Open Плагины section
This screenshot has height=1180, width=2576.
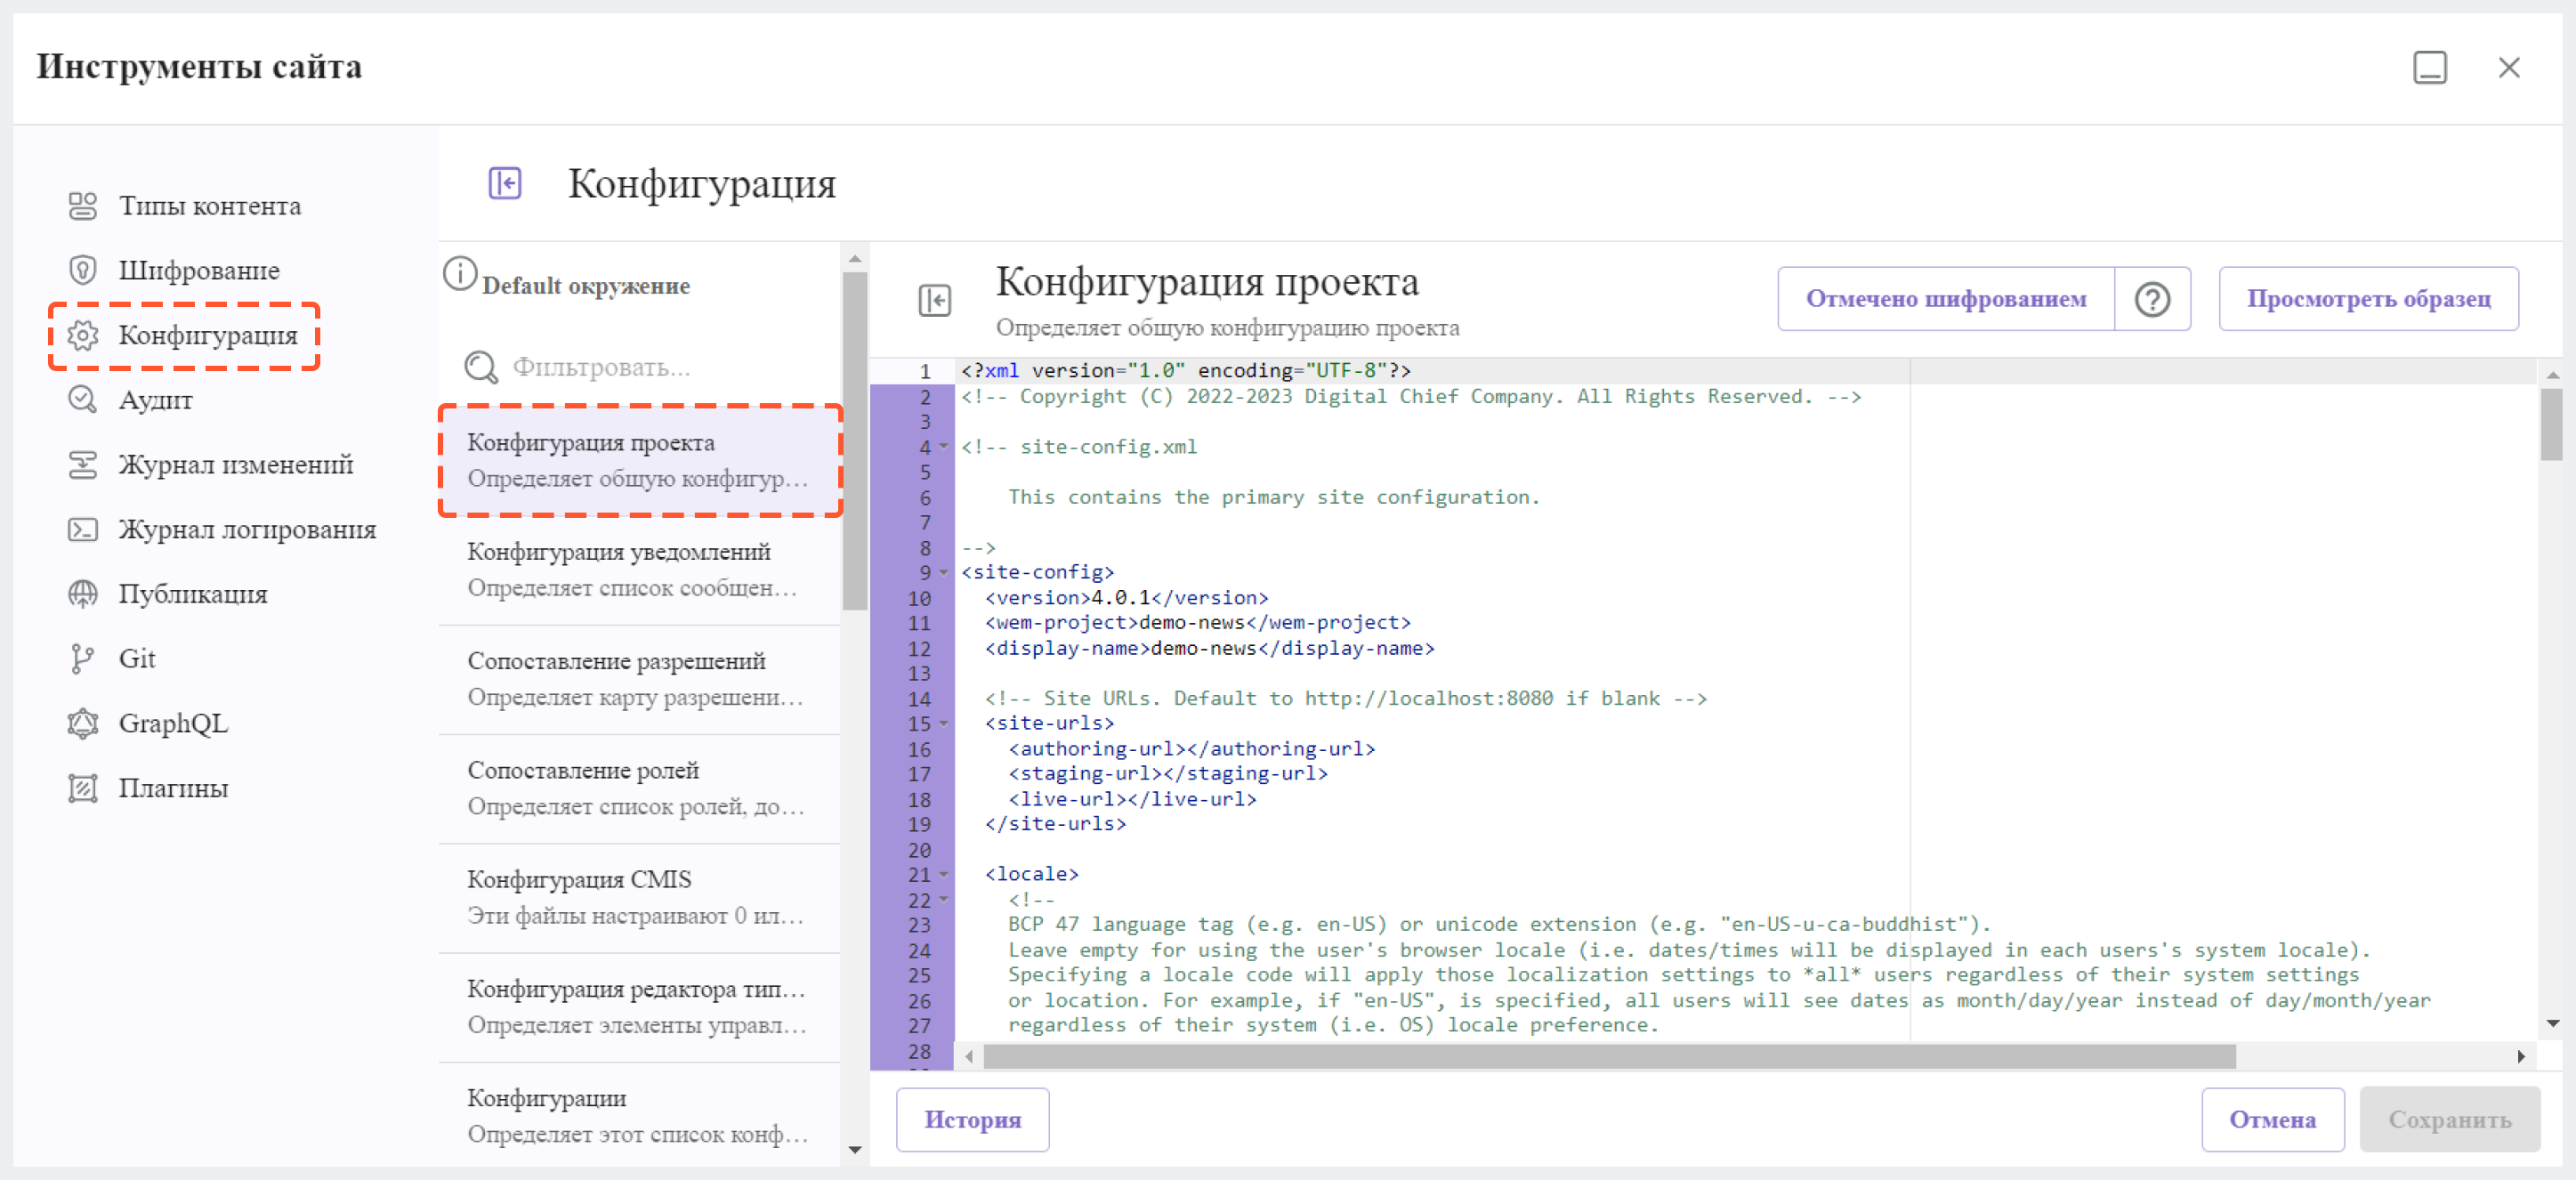(173, 788)
